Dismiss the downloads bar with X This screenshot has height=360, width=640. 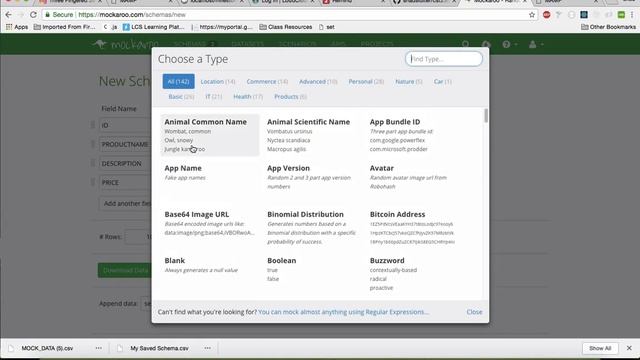point(629,348)
